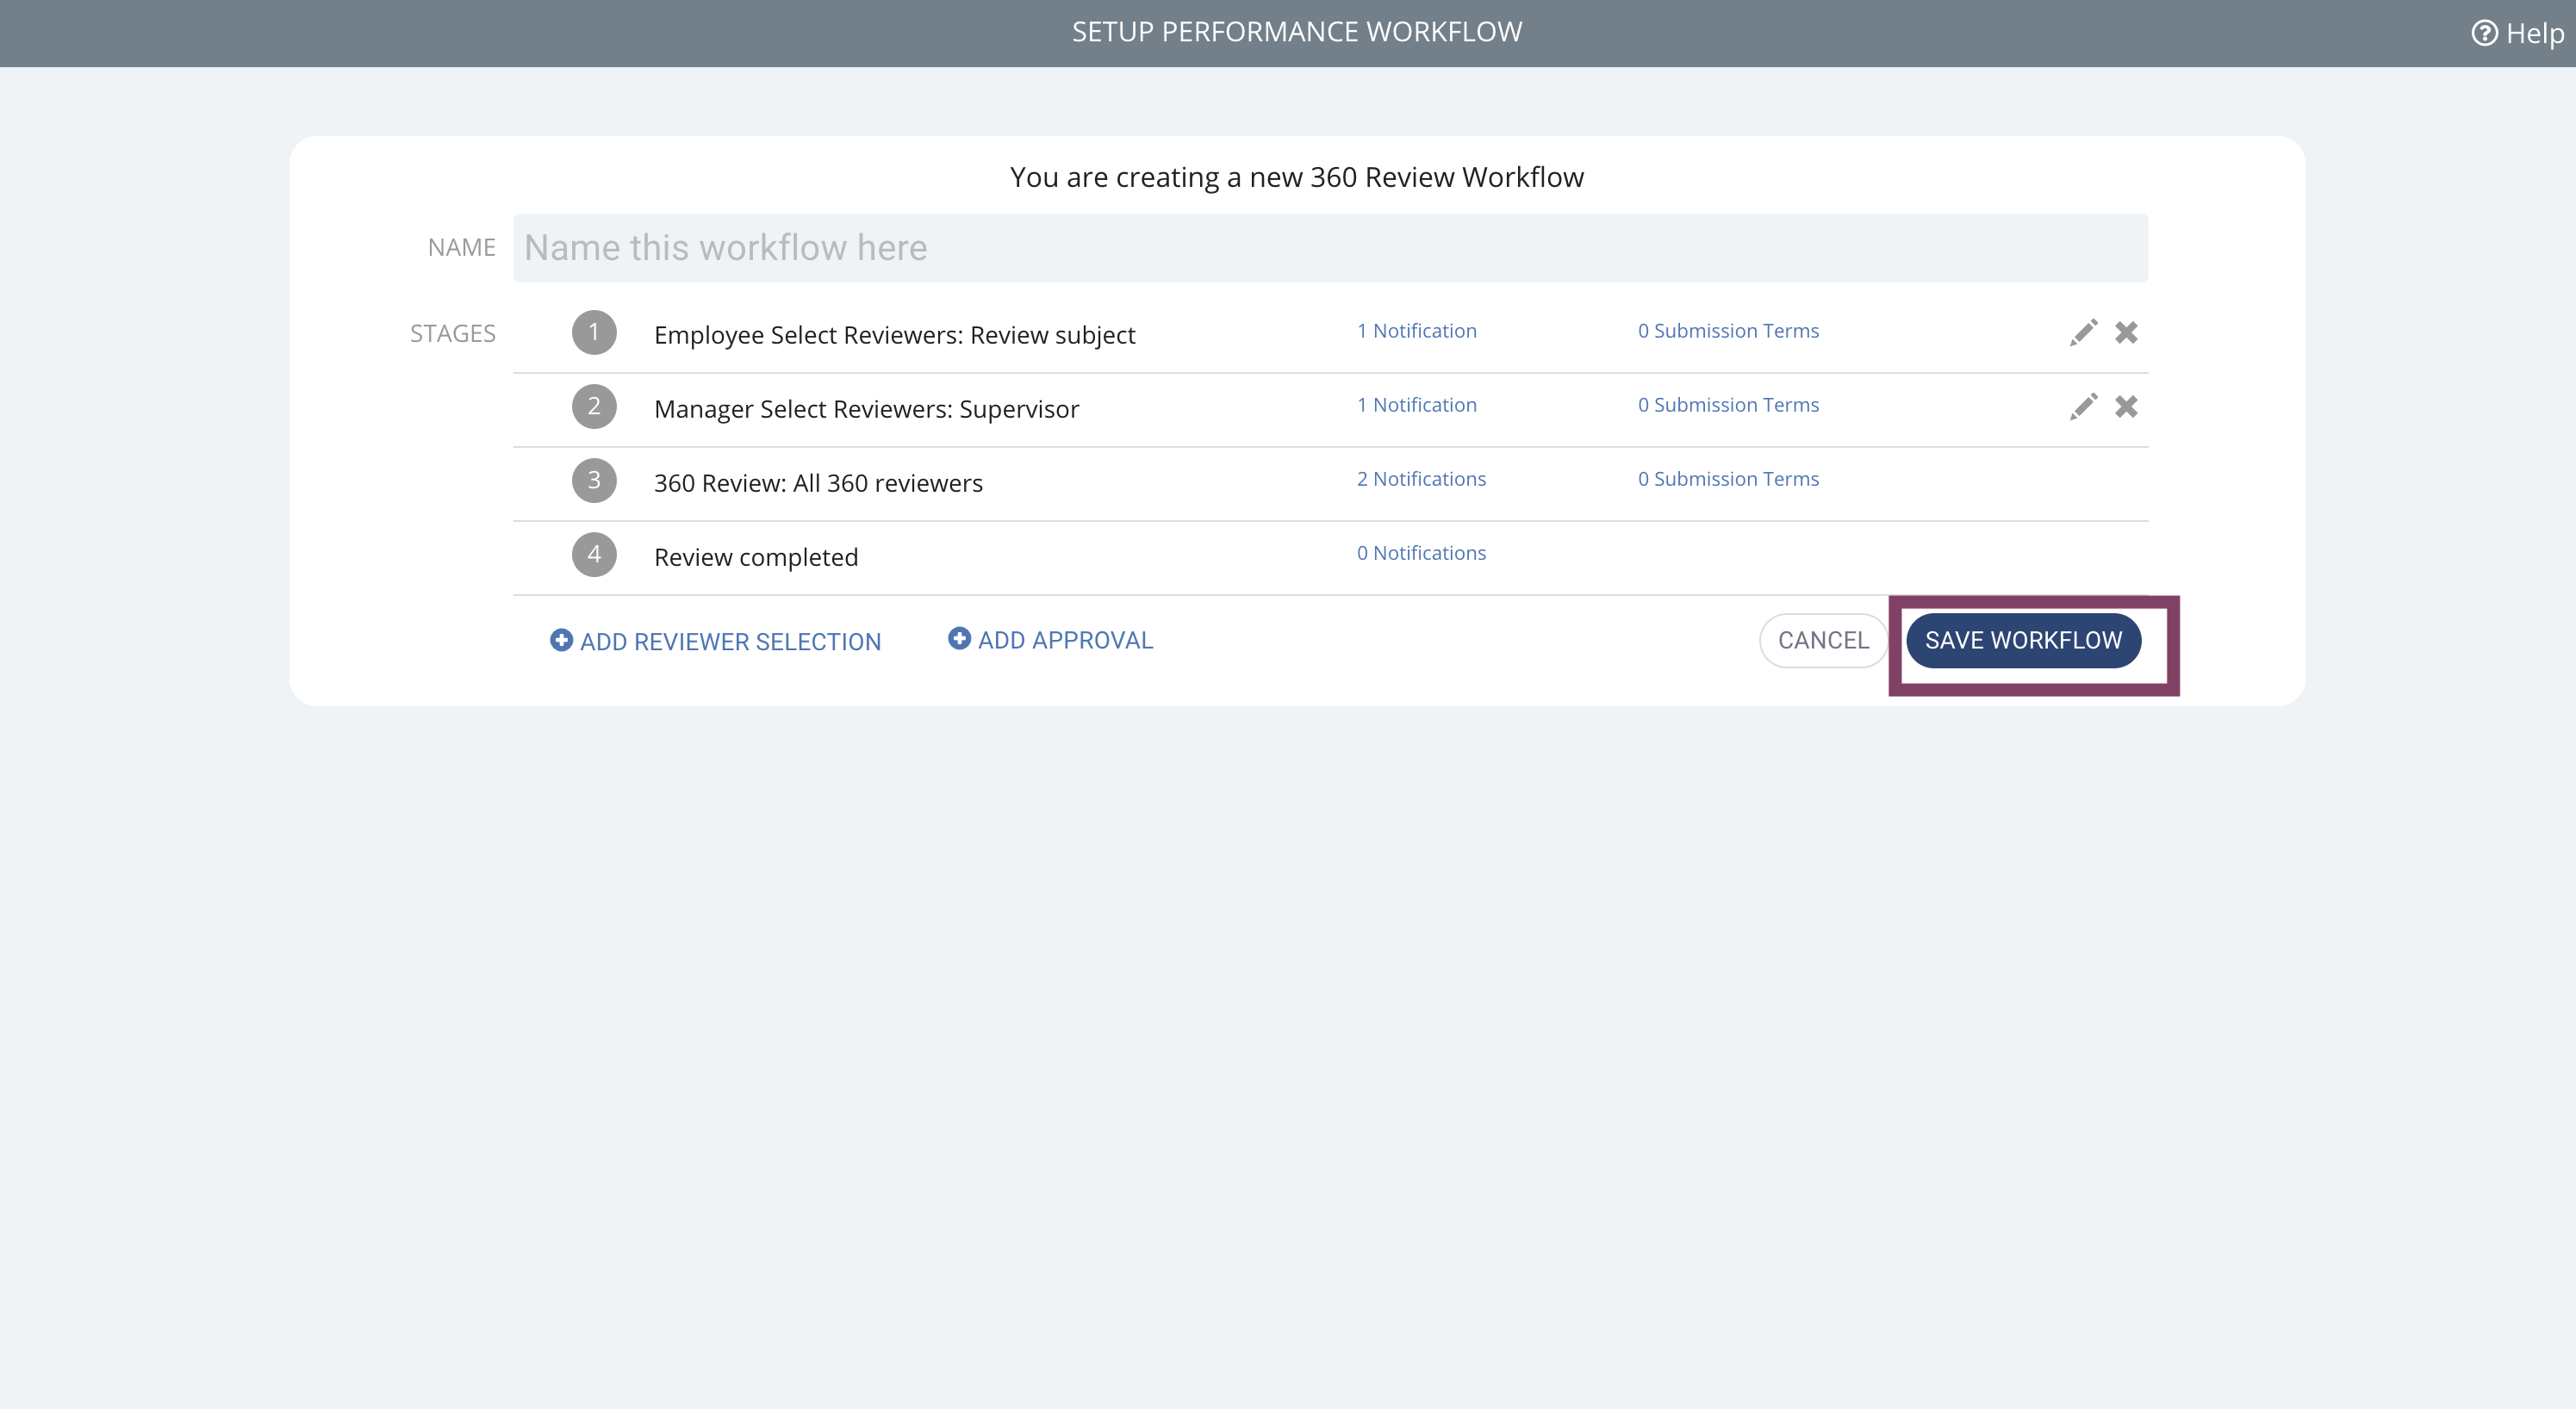2576x1409 pixels.
Task: Open Submission Terms for Manager Select Reviewers
Action: tap(1728, 405)
